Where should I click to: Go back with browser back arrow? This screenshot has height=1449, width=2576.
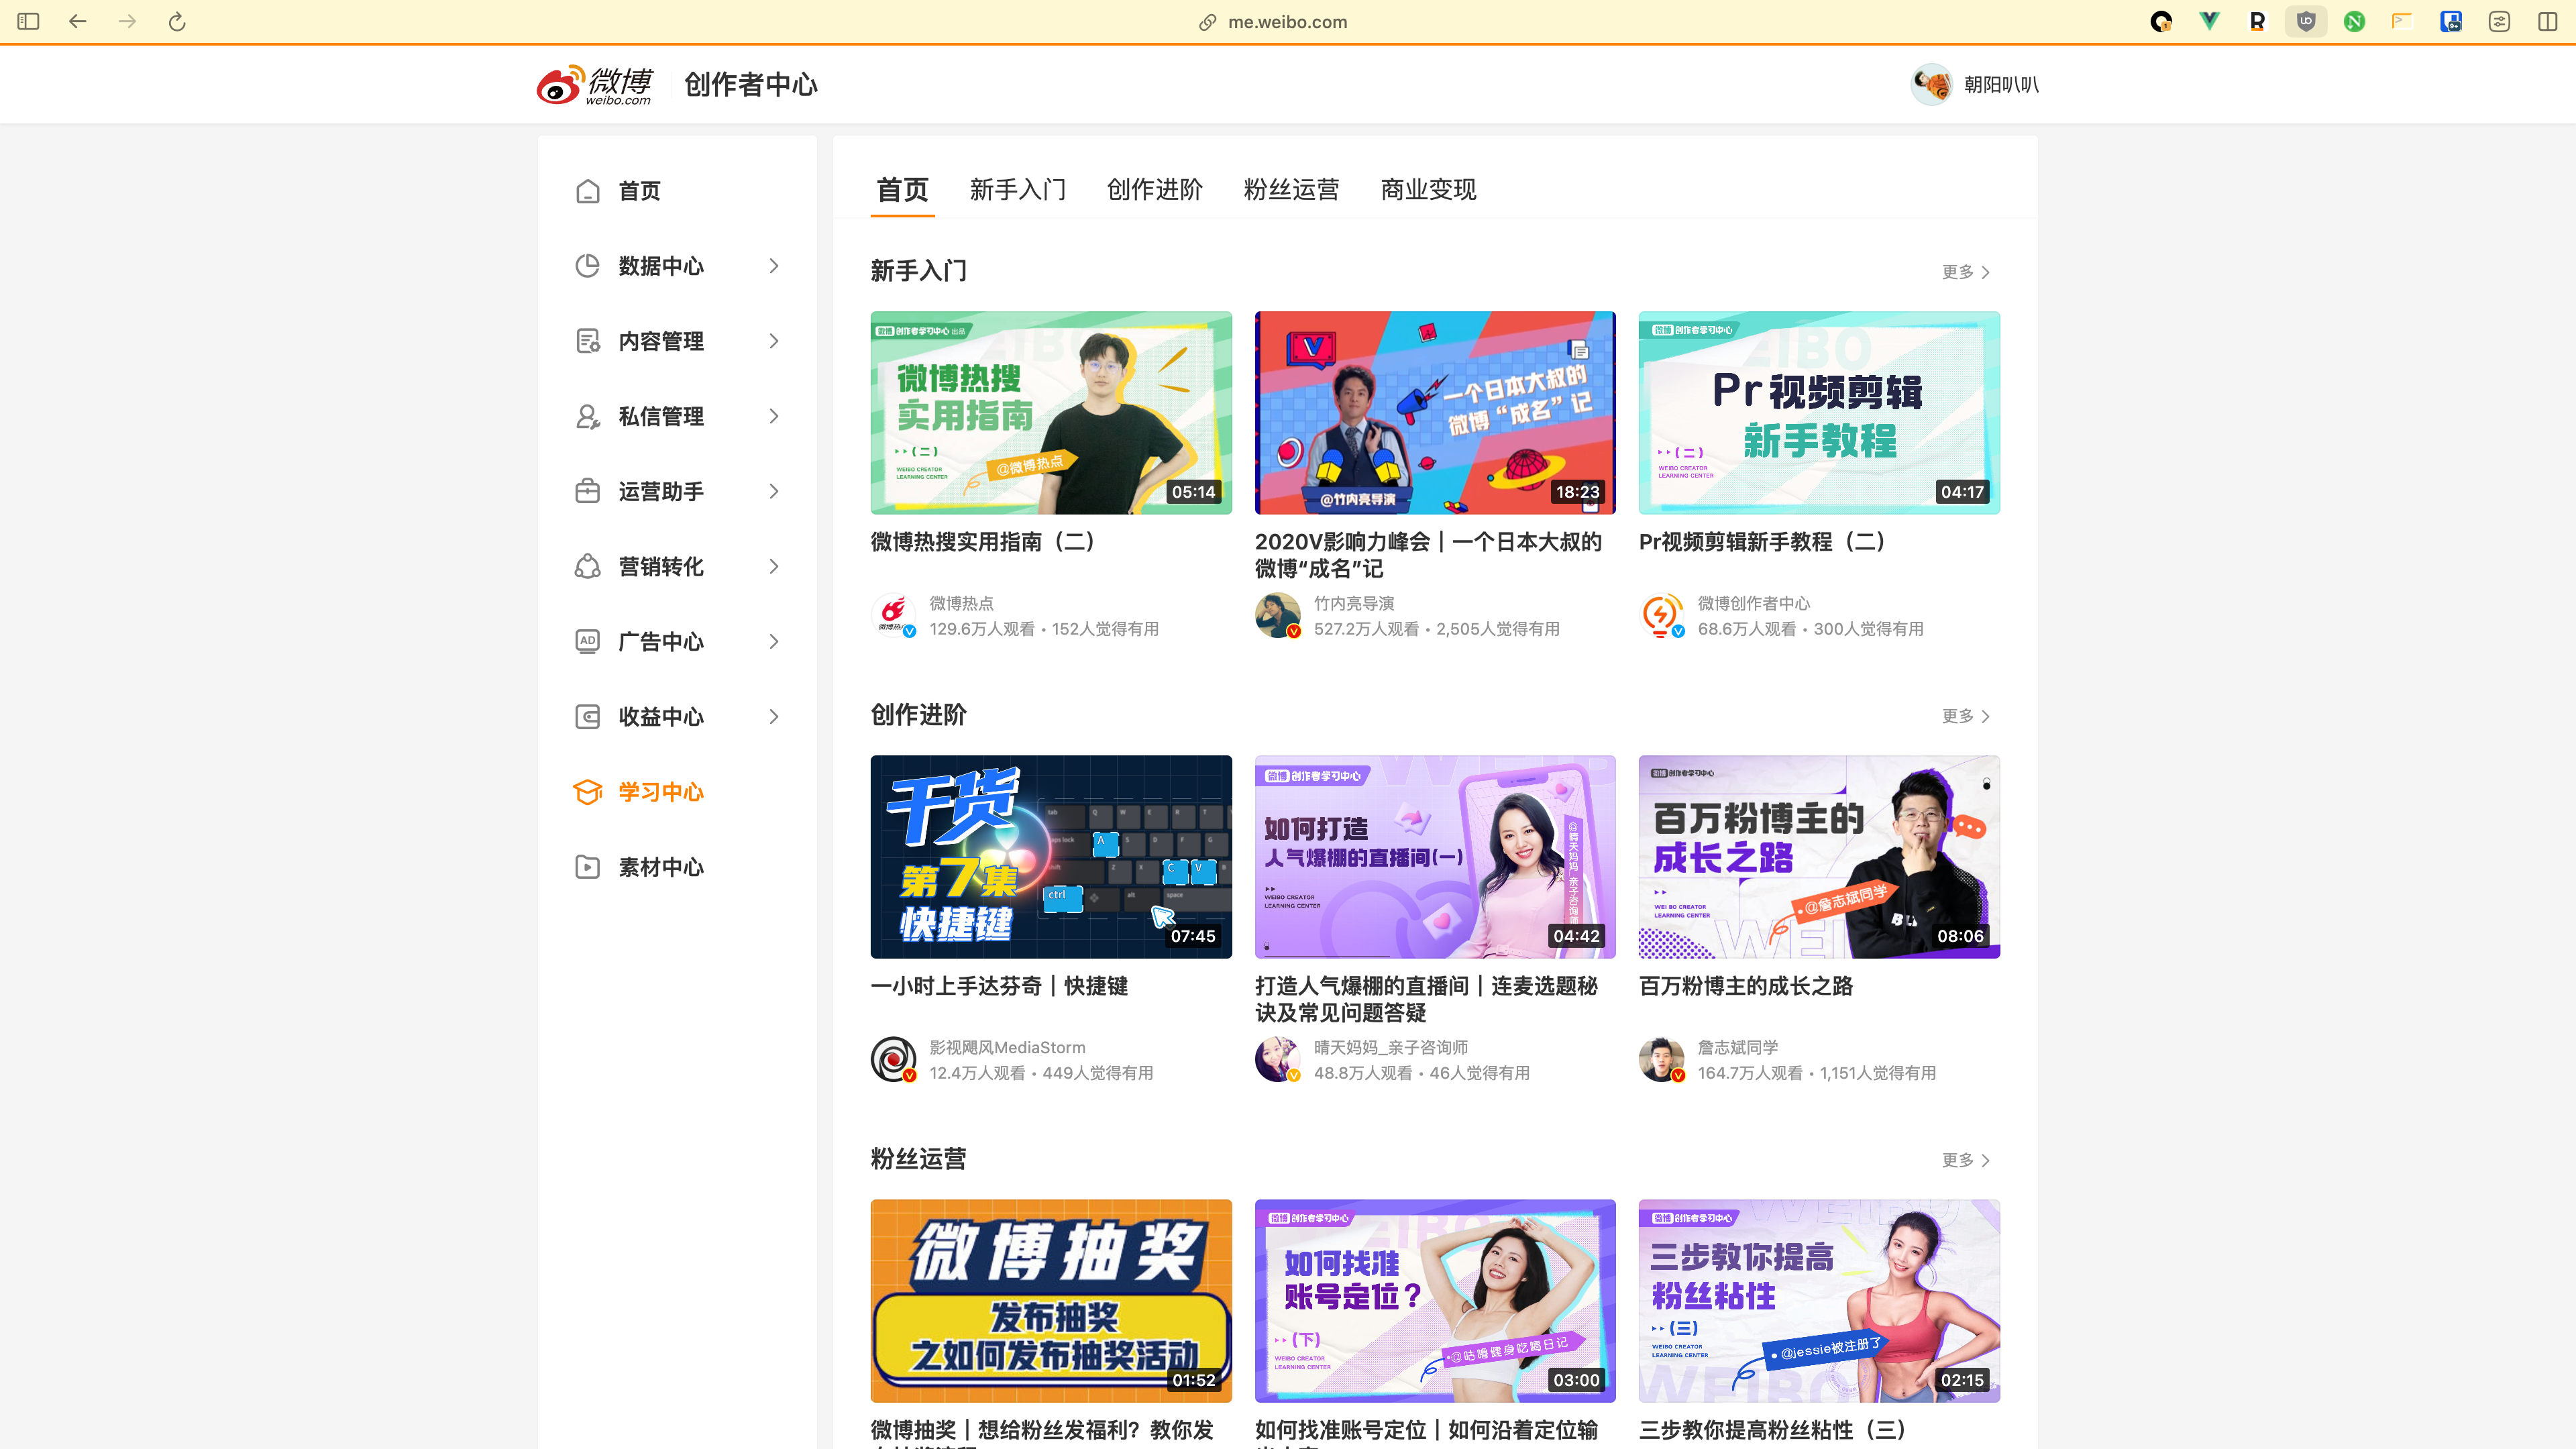click(x=78, y=21)
